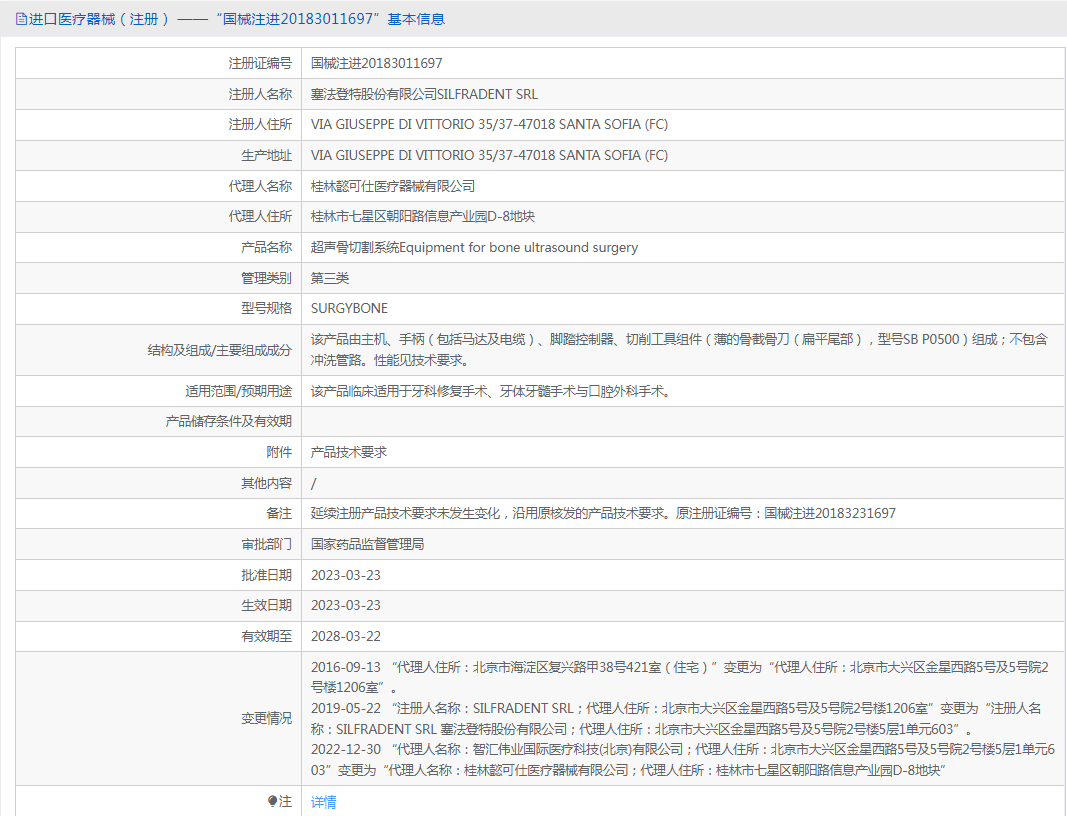
Task: Click the 第三类 management category value
Action: coord(330,278)
